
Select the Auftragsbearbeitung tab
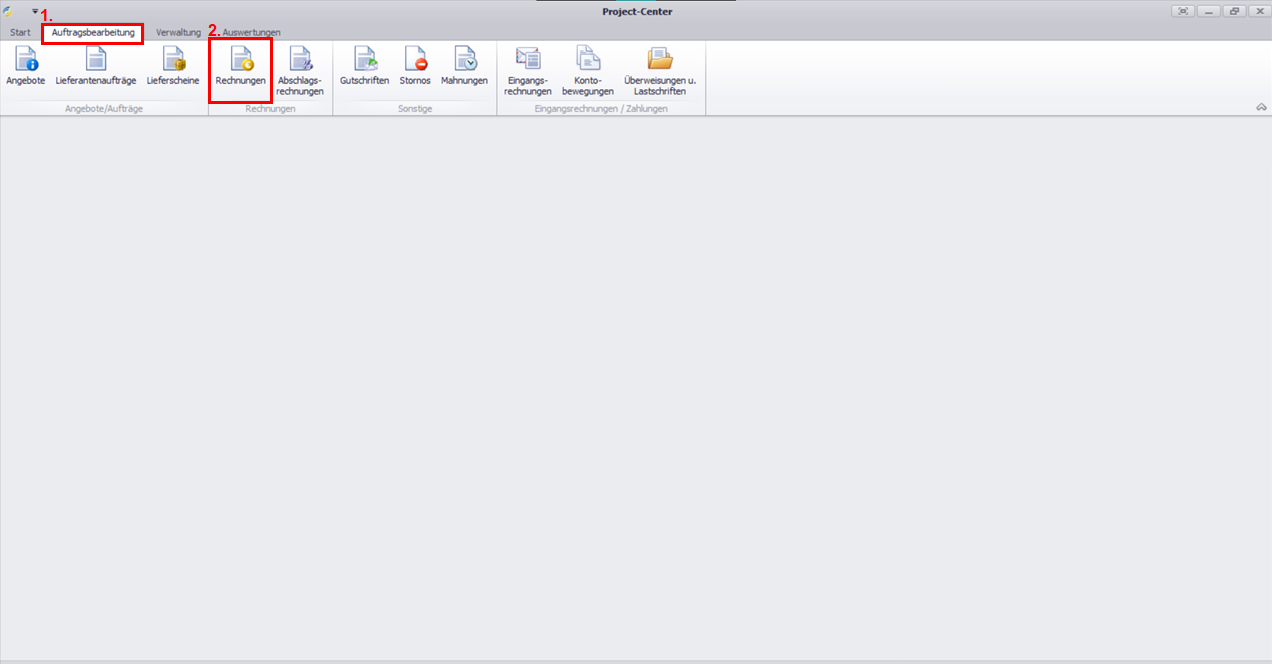(x=93, y=33)
